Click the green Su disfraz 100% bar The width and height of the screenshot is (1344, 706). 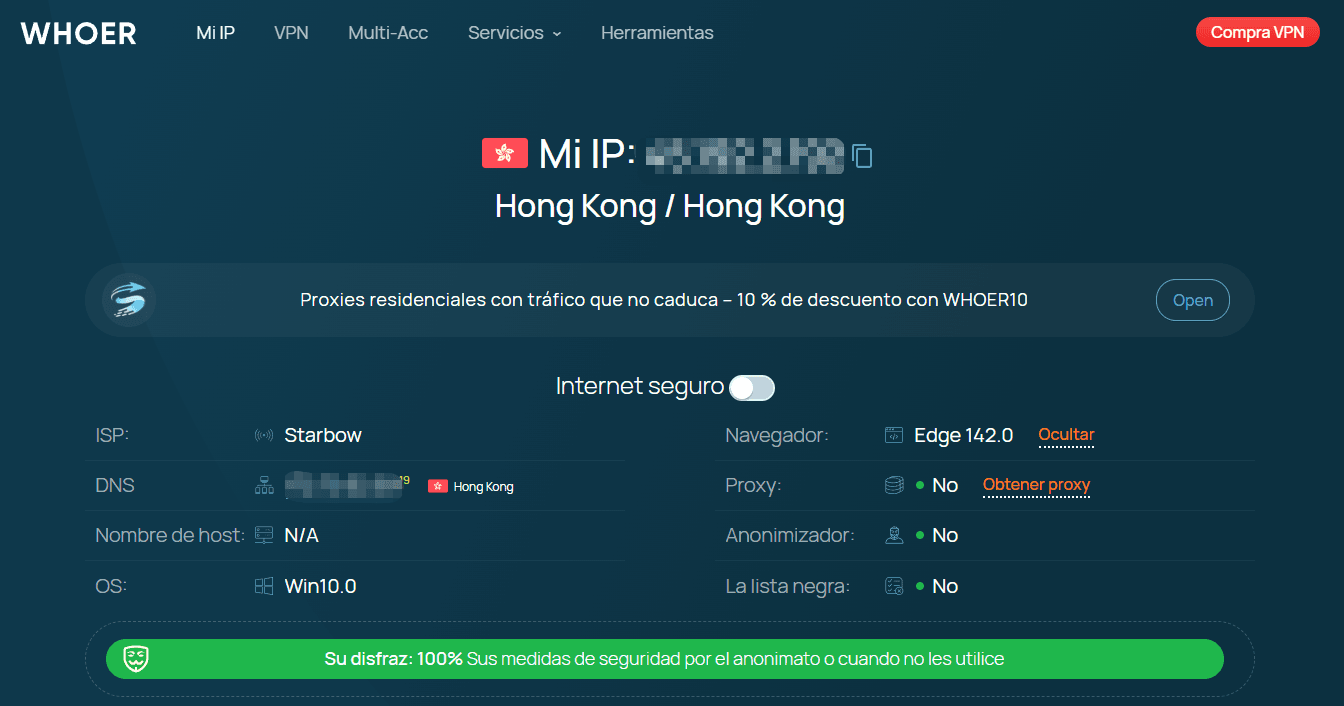664,659
